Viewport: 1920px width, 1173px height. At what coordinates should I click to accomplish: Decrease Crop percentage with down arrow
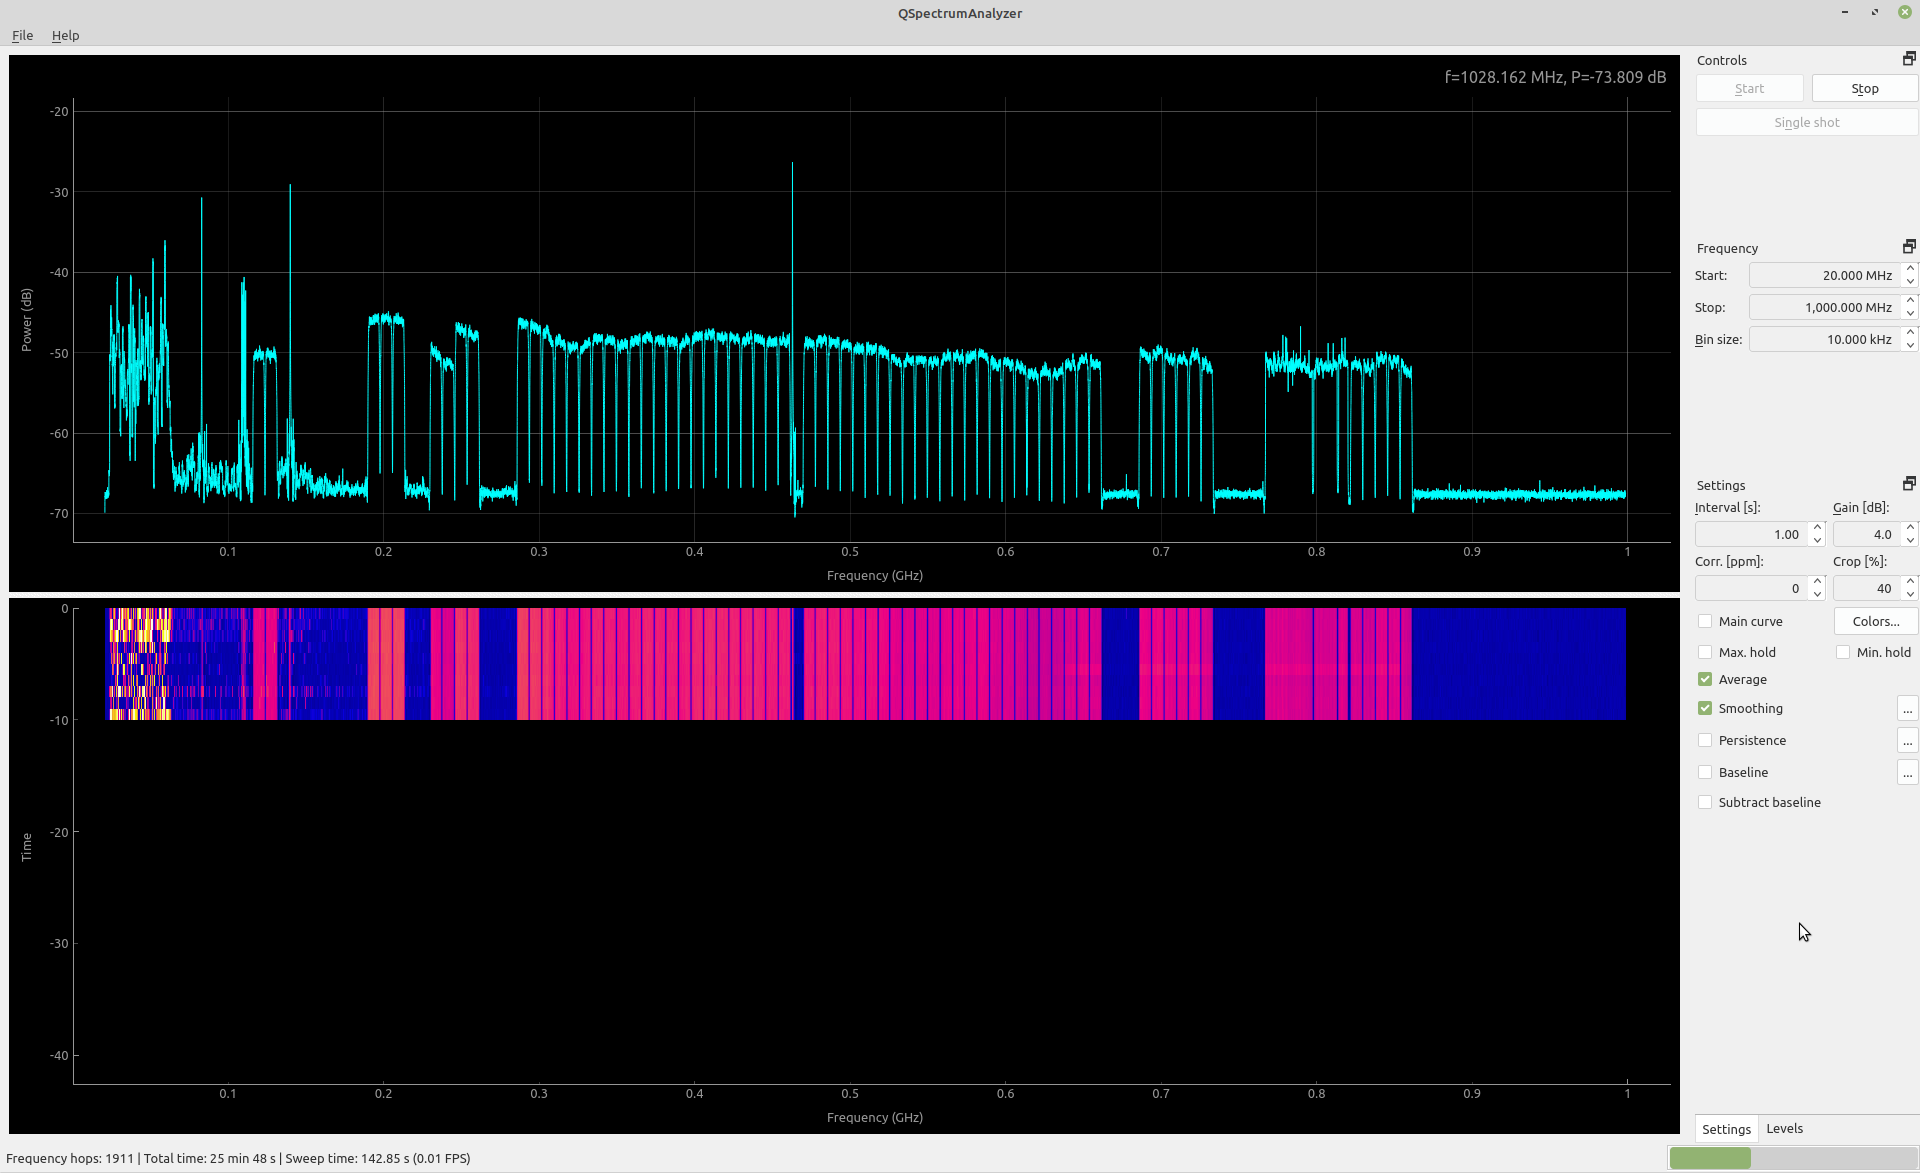coord(1910,594)
